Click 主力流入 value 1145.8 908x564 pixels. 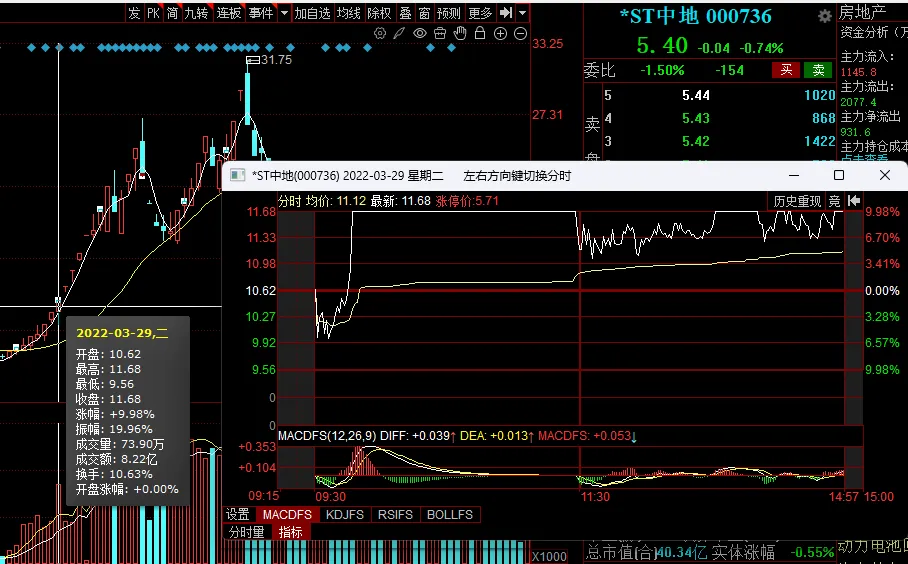[859, 72]
